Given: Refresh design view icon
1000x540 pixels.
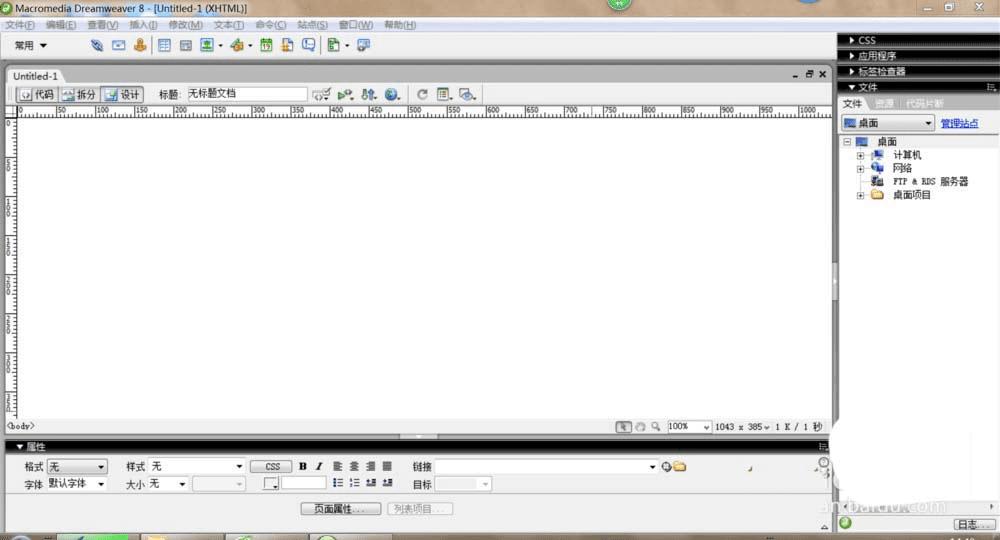Looking at the screenshot, I should (x=422, y=94).
